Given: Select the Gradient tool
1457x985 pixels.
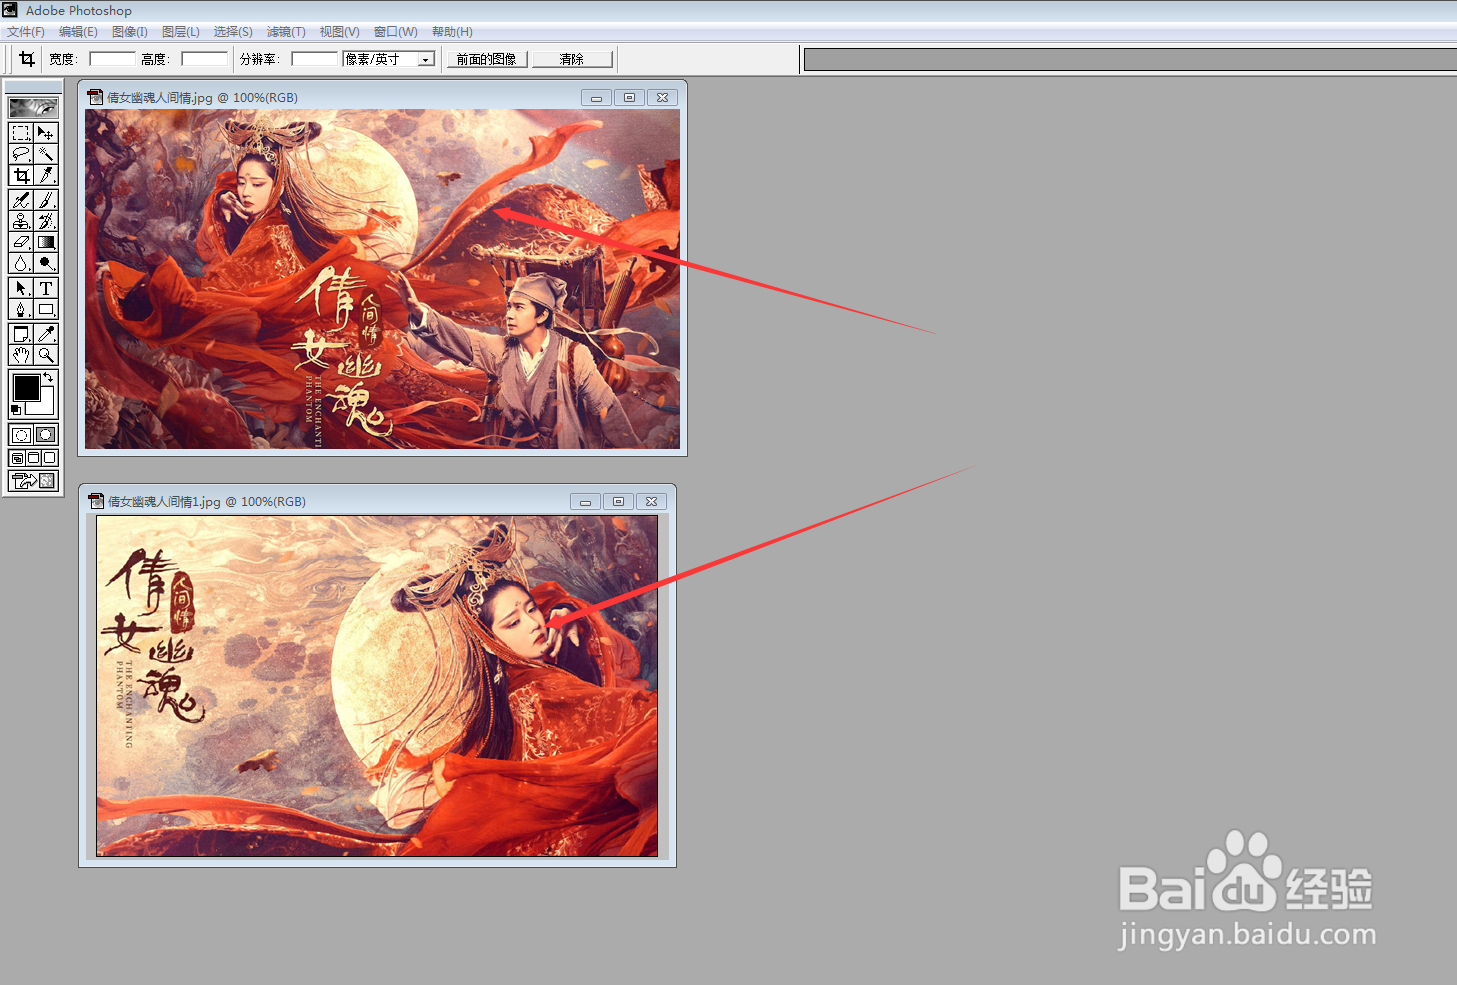Looking at the screenshot, I should [46, 242].
